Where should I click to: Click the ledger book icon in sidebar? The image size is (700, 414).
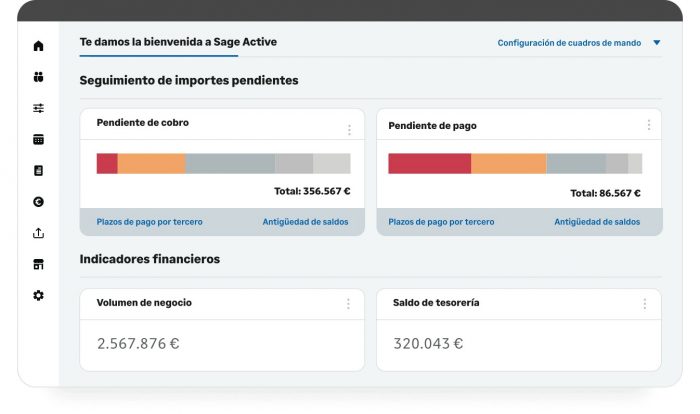[39, 170]
